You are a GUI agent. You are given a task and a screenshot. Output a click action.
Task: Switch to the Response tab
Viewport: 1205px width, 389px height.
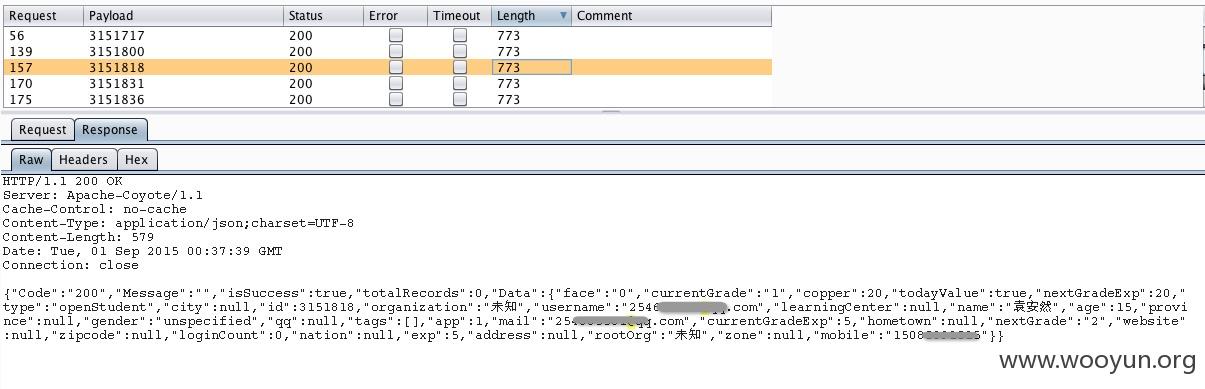click(110, 130)
